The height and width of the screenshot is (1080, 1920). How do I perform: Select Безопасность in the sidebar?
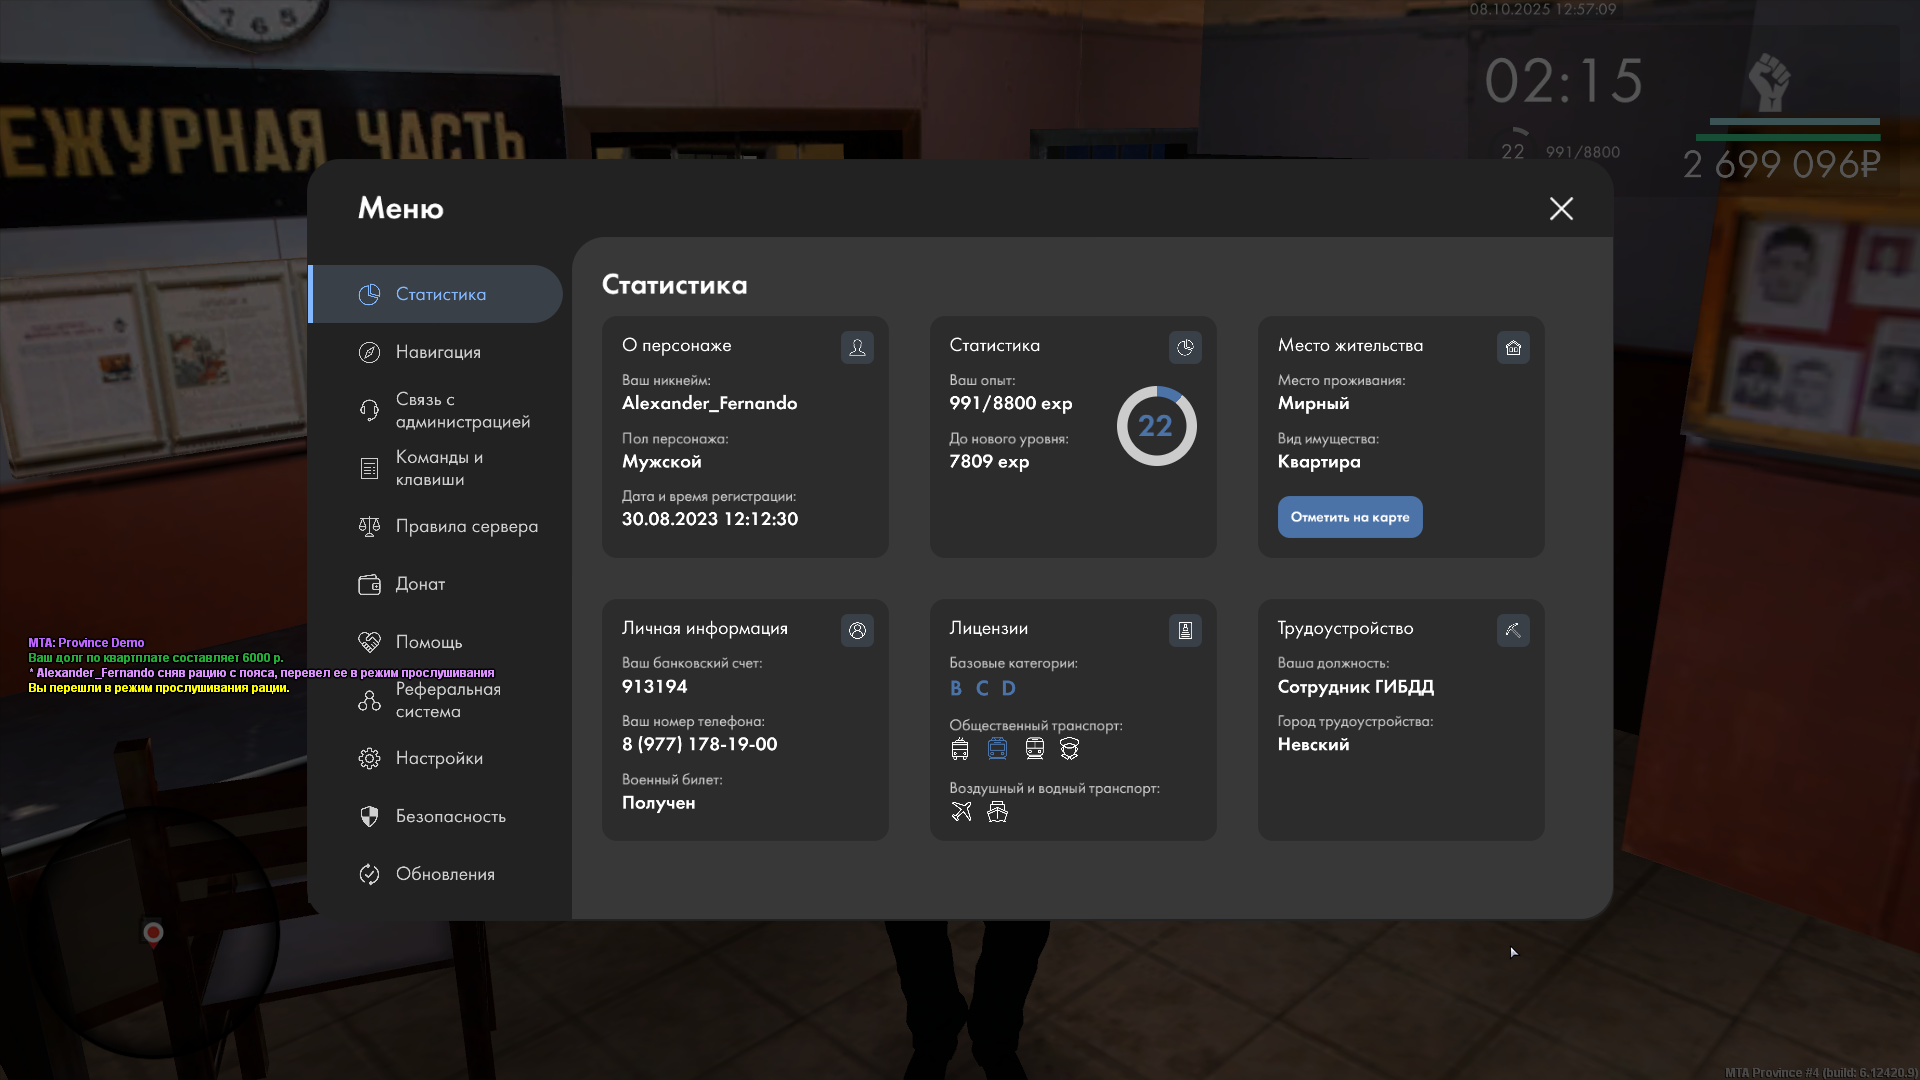point(450,816)
